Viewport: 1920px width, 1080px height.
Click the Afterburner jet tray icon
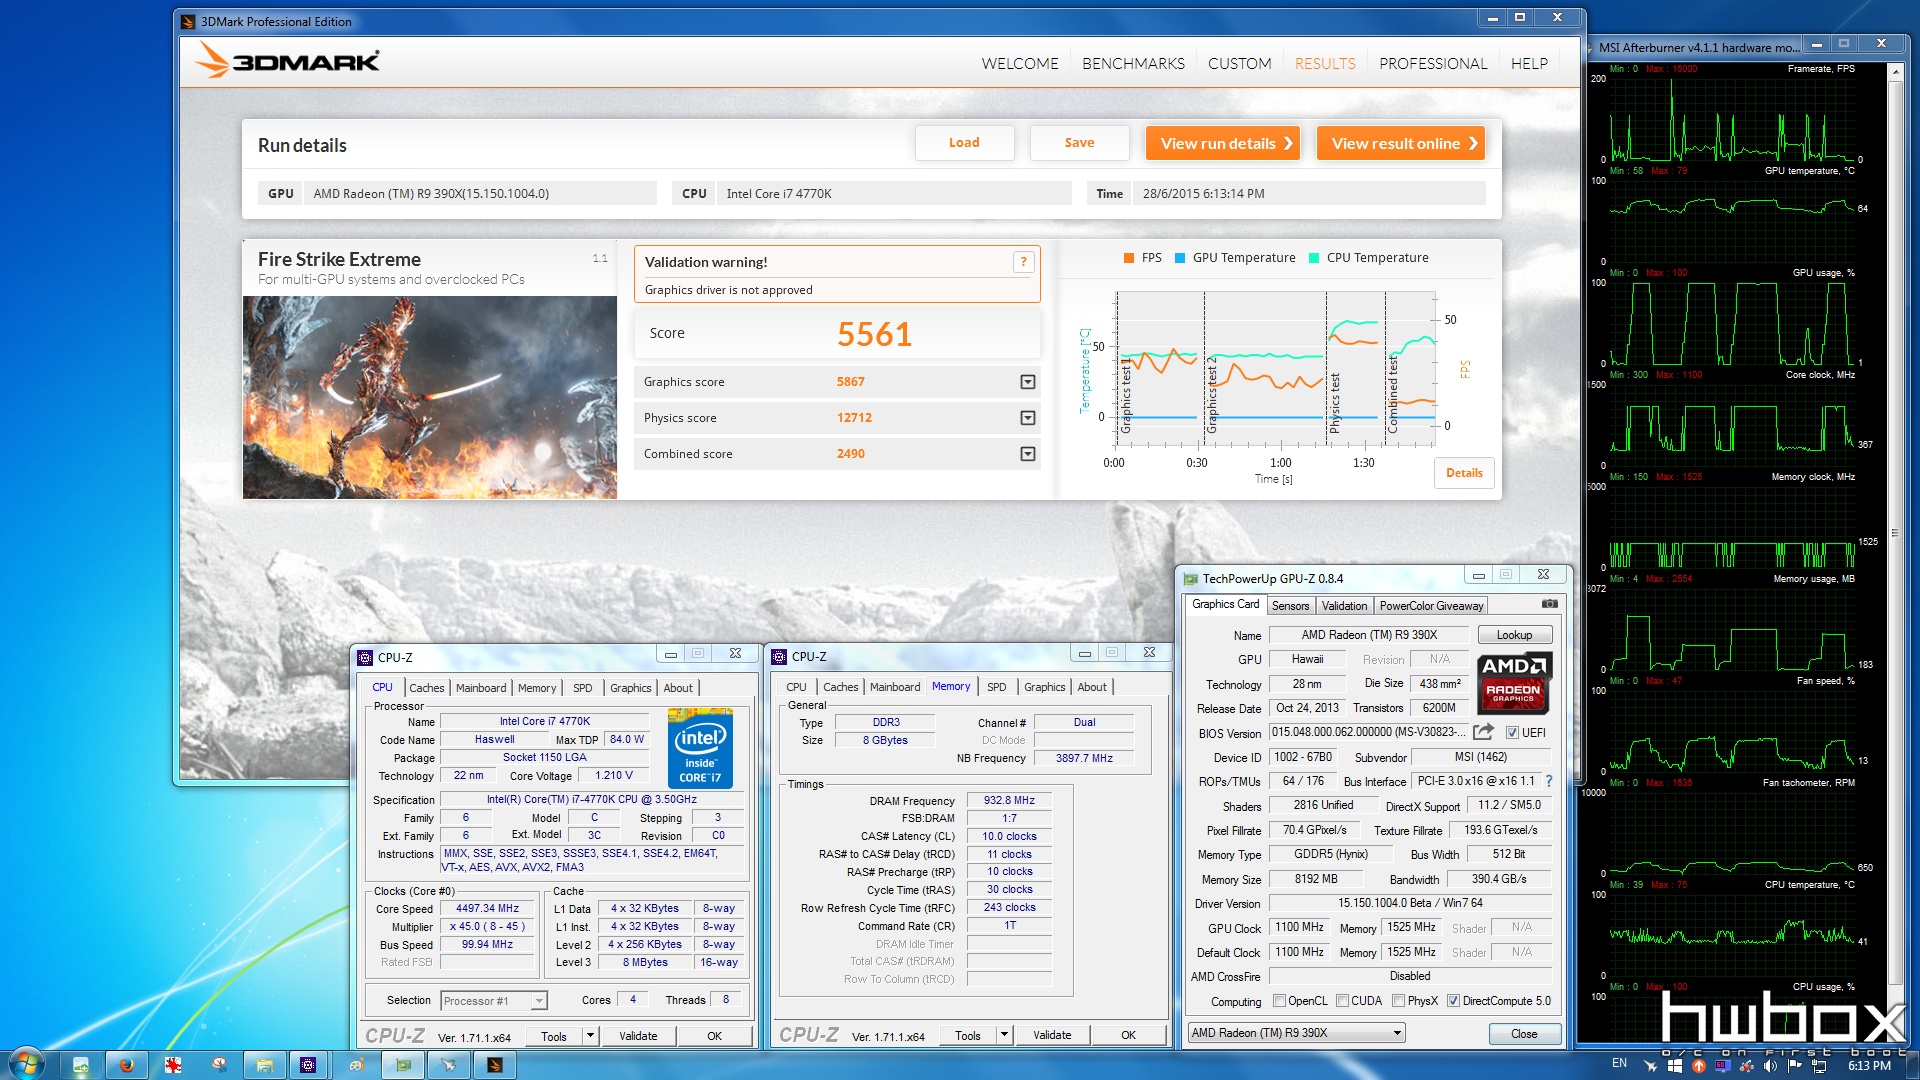pos(1650,1066)
